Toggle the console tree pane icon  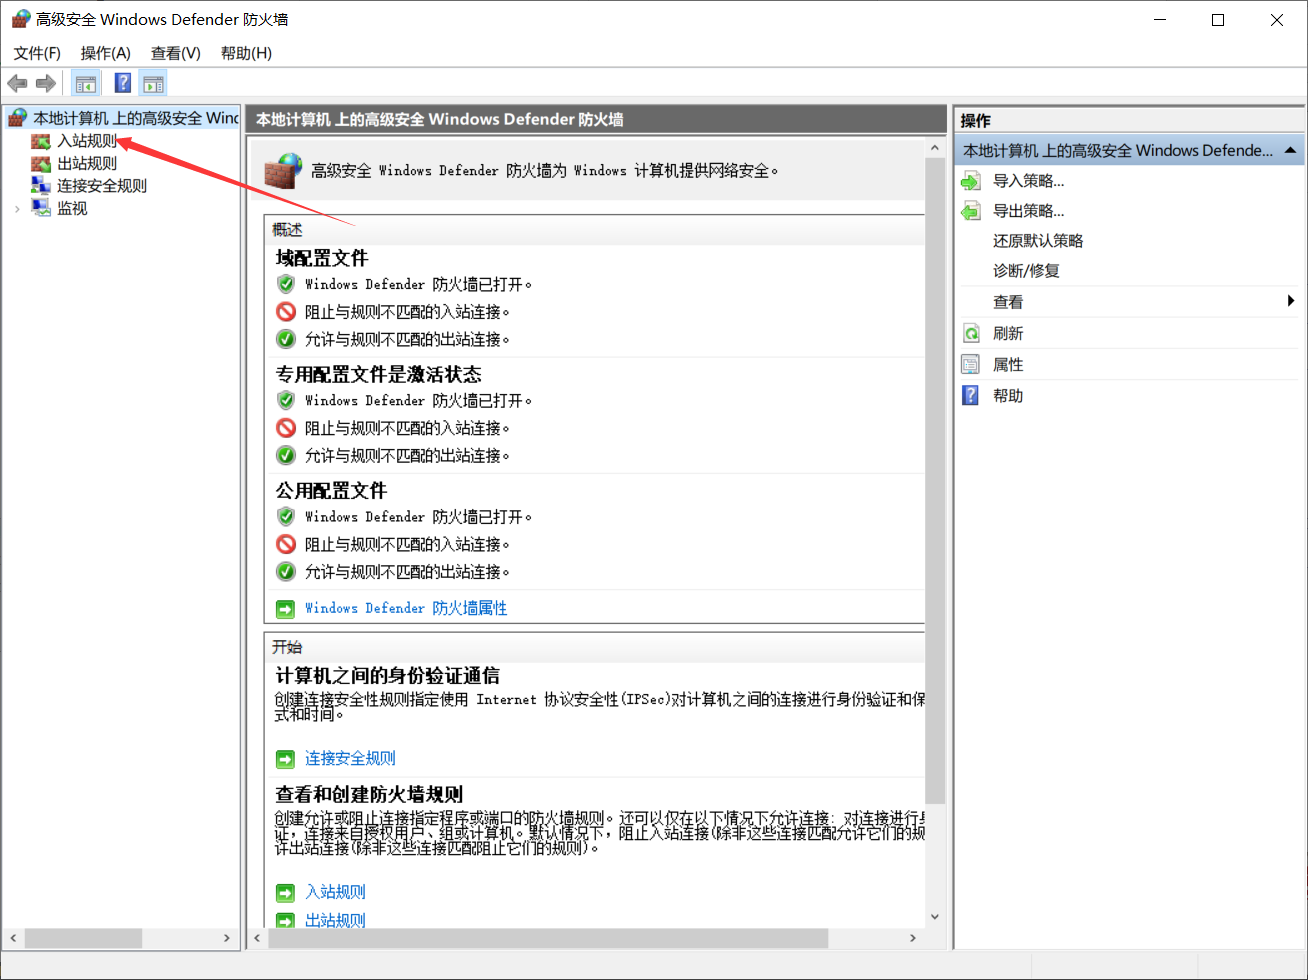tap(86, 83)
